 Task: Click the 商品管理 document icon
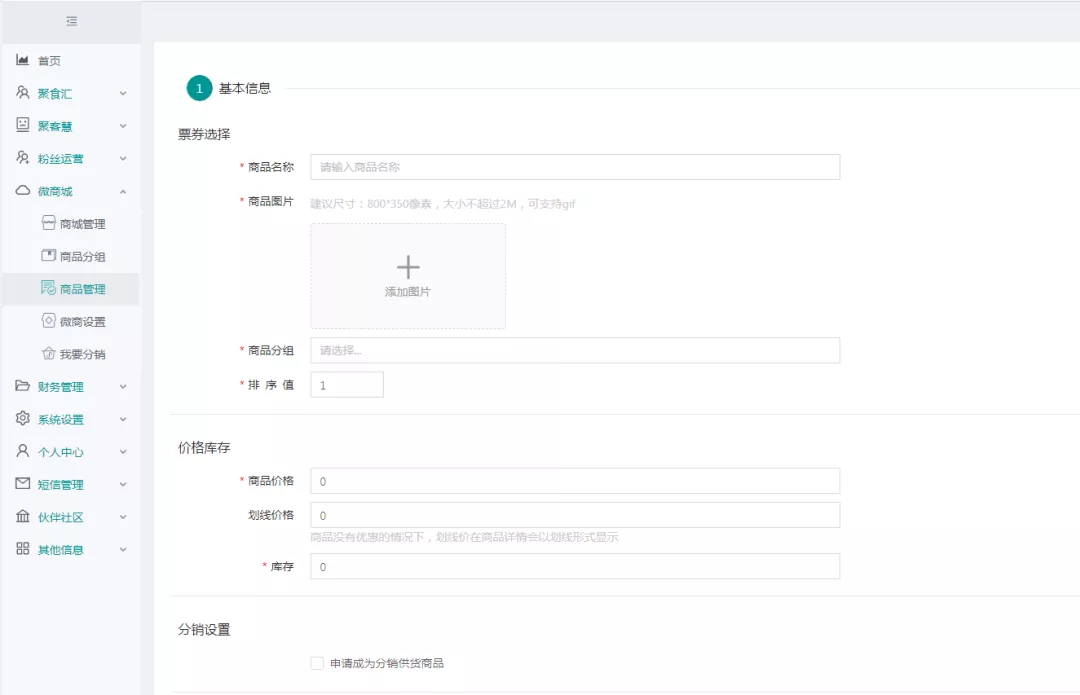[x=48, y=288]
